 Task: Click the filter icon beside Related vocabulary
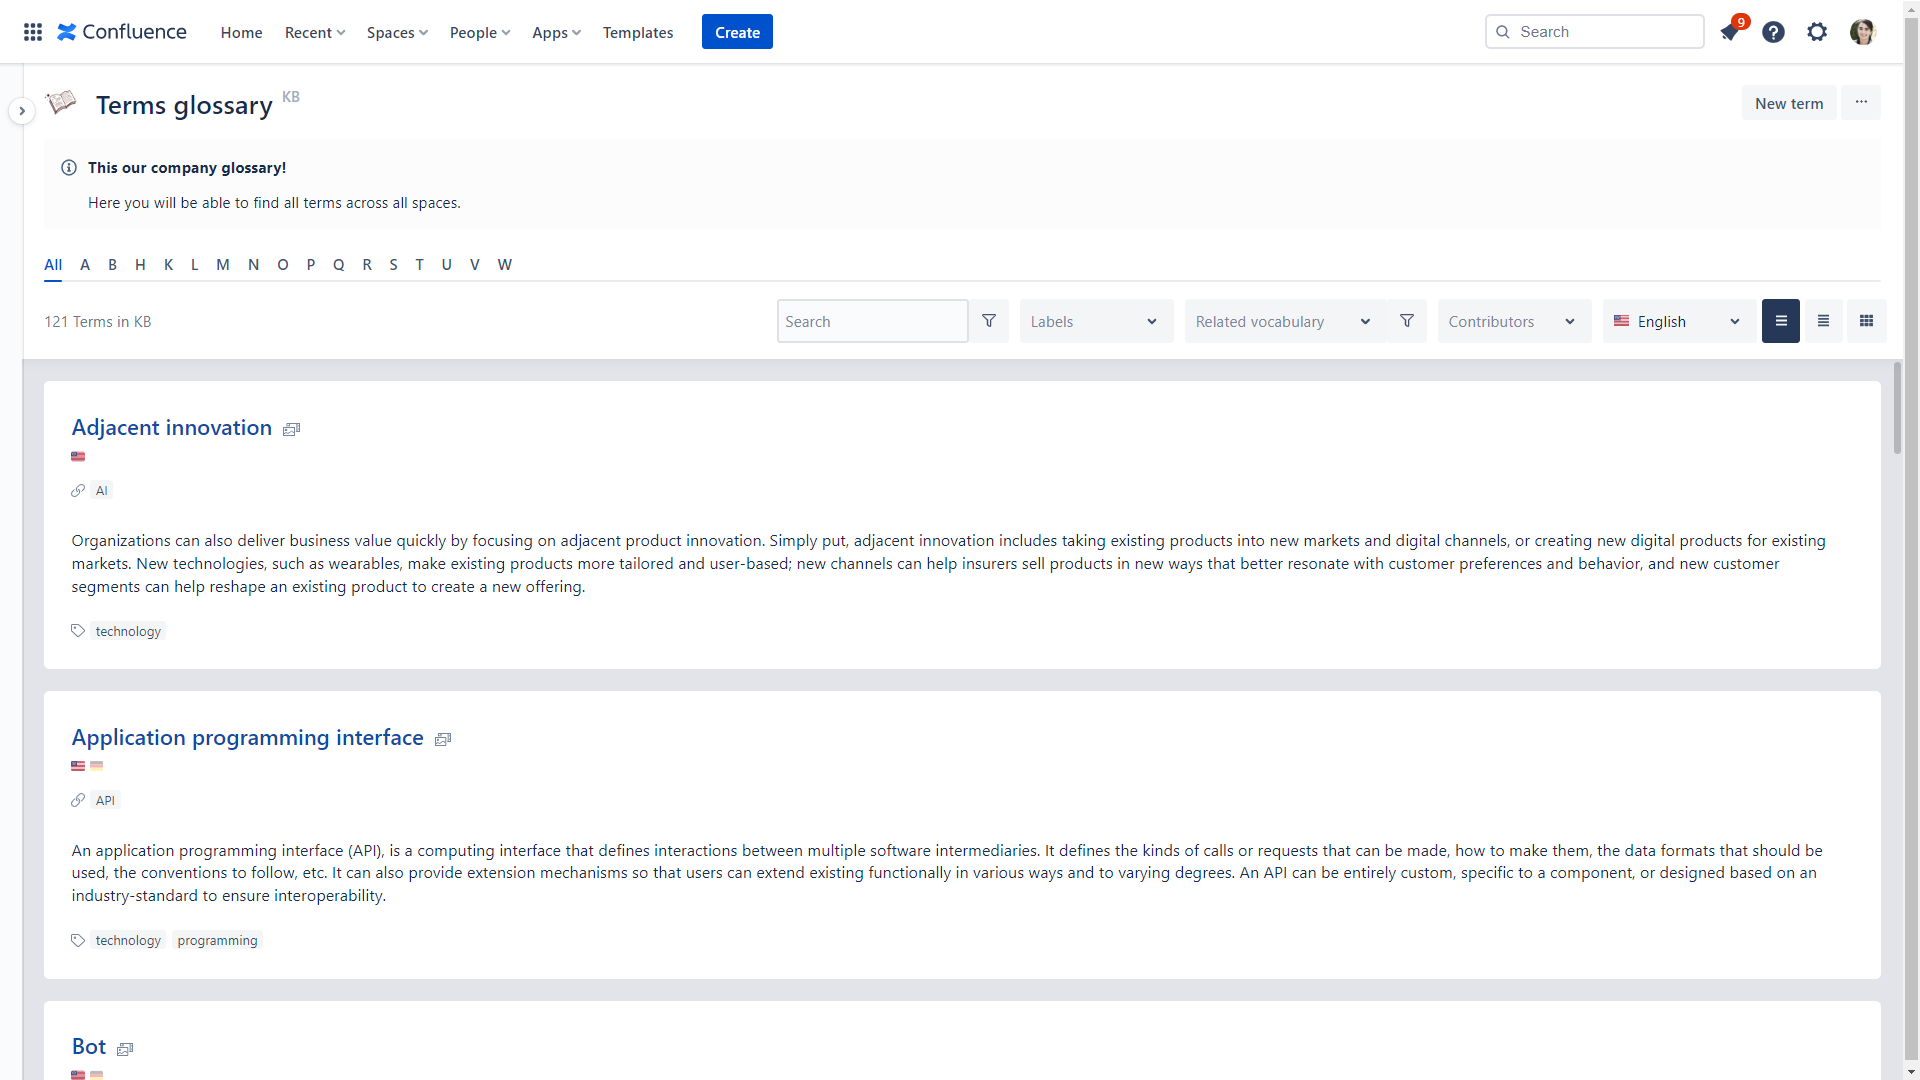pos(1407,321)
